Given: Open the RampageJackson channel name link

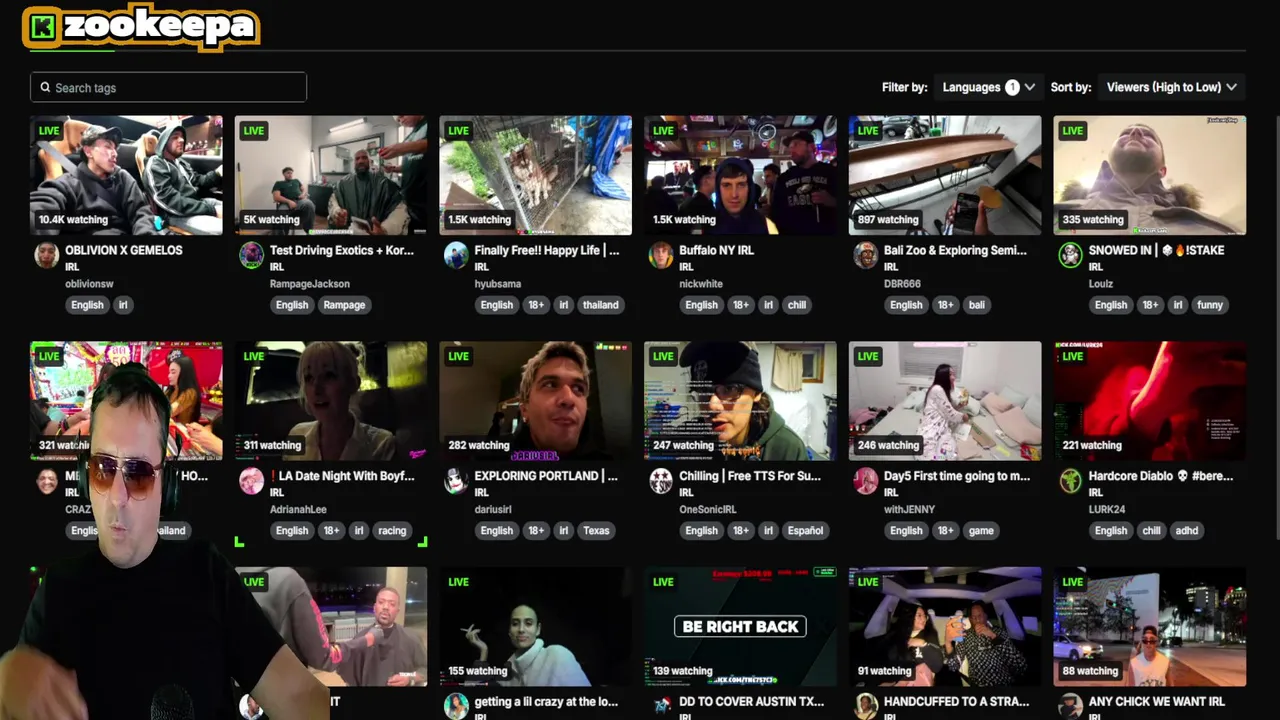Looking at the screenshot, I should [x=310, y=284].
